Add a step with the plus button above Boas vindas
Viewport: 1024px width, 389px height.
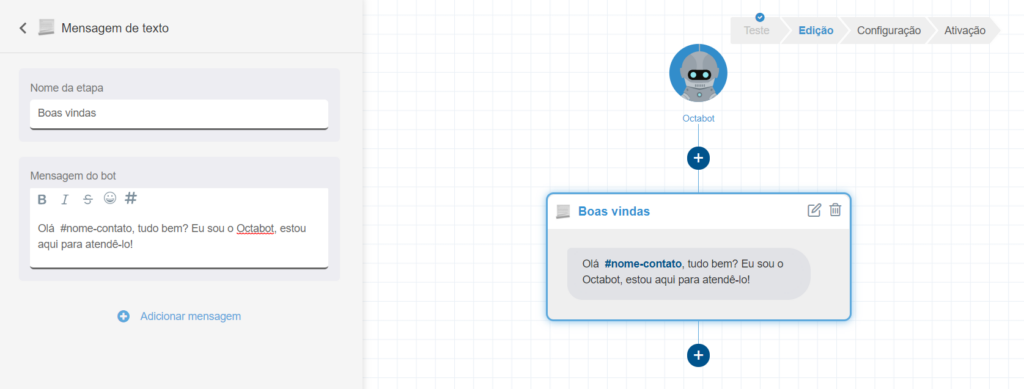pyautogui.click(x=698, y=158)
